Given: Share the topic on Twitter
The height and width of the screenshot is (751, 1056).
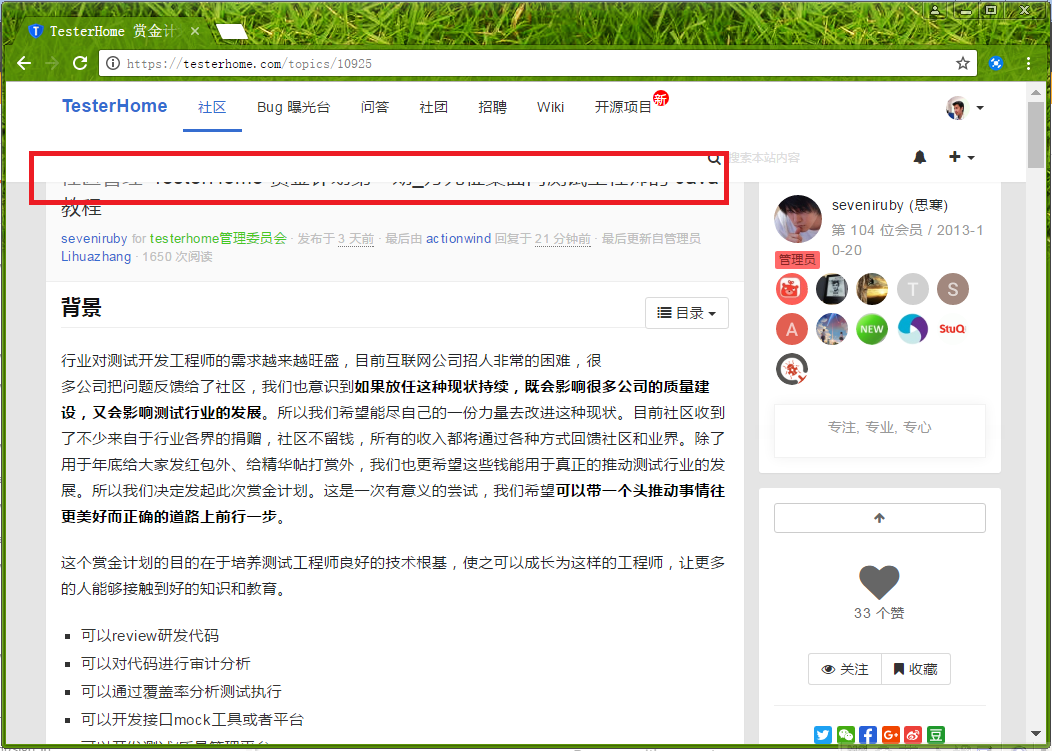Looking at the screenshot, I should [x=822, y=735].
